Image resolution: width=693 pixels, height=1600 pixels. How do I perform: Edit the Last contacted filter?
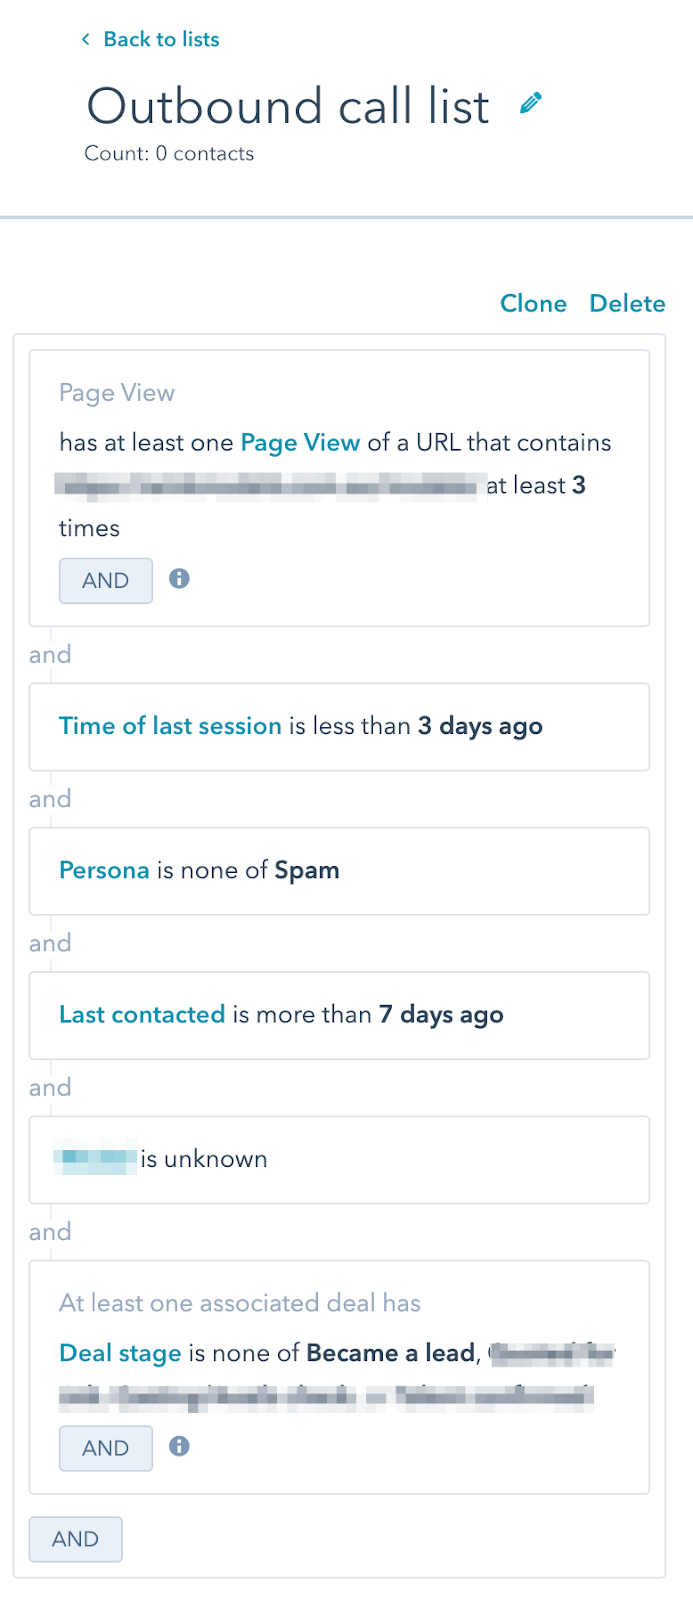click(141, 1014)
